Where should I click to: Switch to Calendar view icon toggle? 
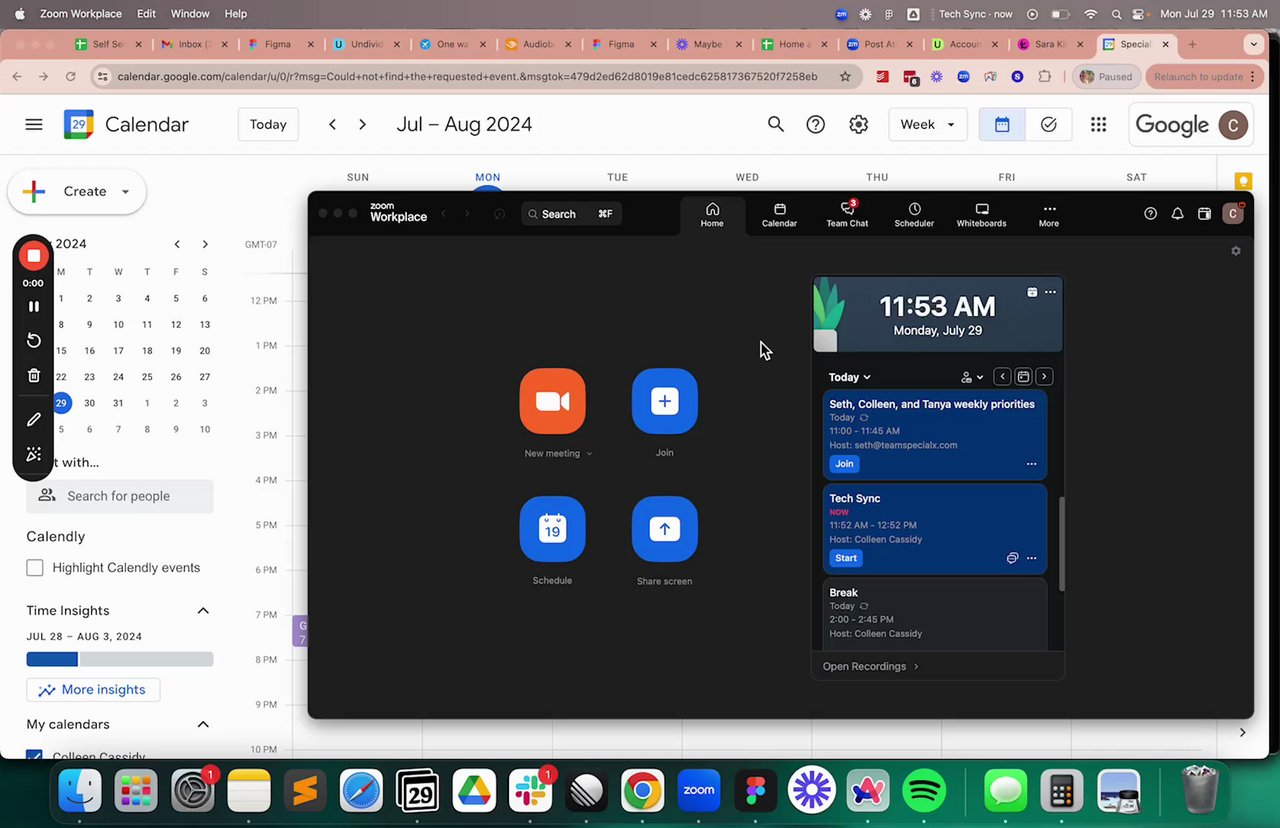1002,124
